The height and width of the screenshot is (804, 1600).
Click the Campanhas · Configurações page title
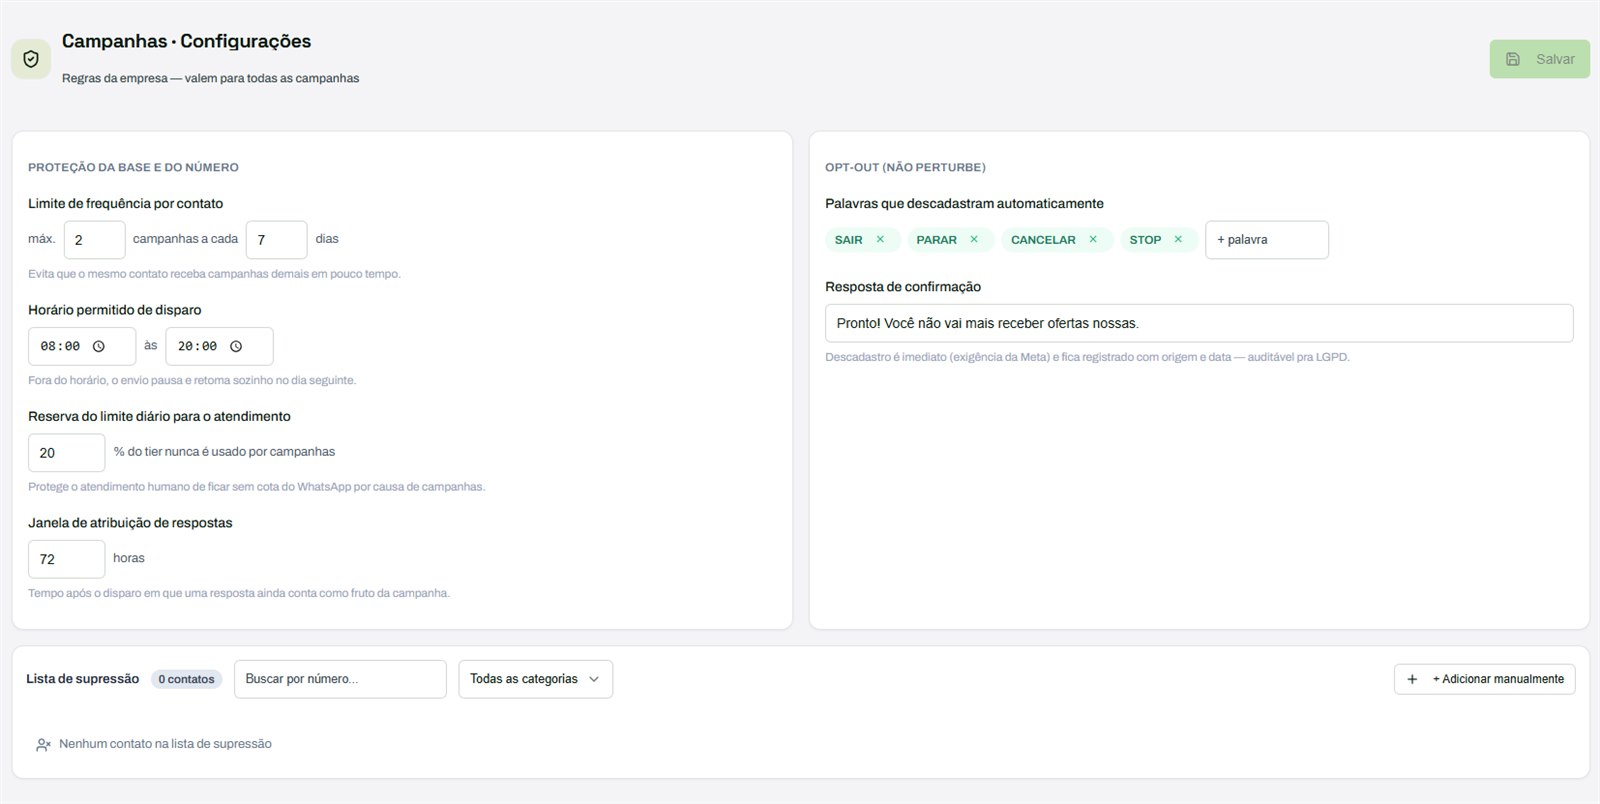(186, 41)
